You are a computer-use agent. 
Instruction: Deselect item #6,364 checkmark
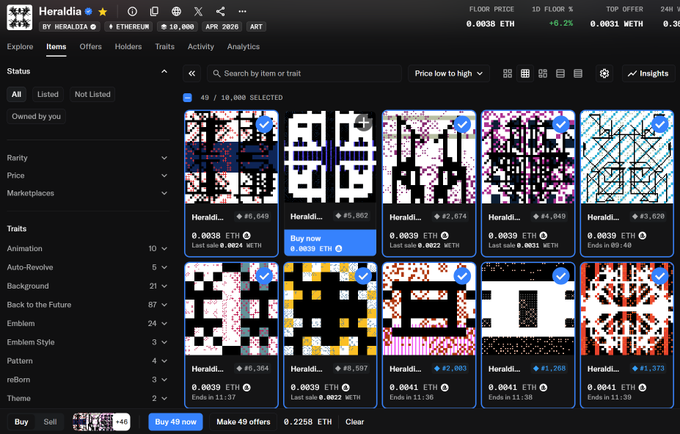coord(264,276)
